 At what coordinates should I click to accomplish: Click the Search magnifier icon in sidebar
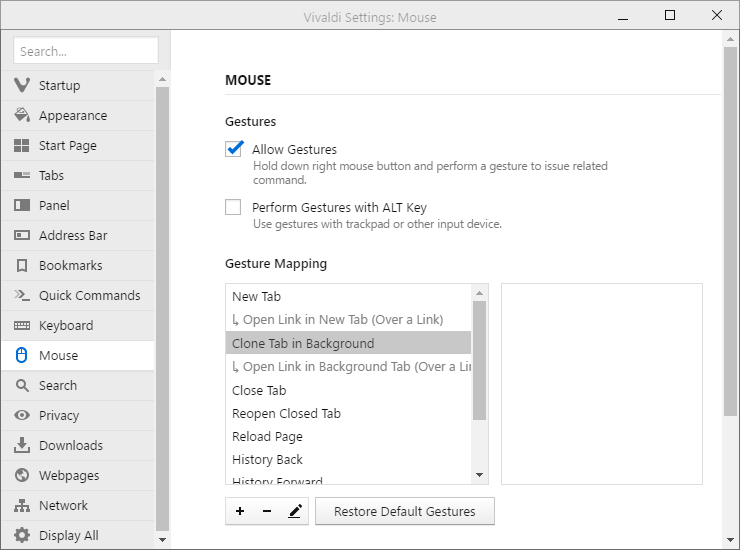pyautogui.click(x=22, y=385)
